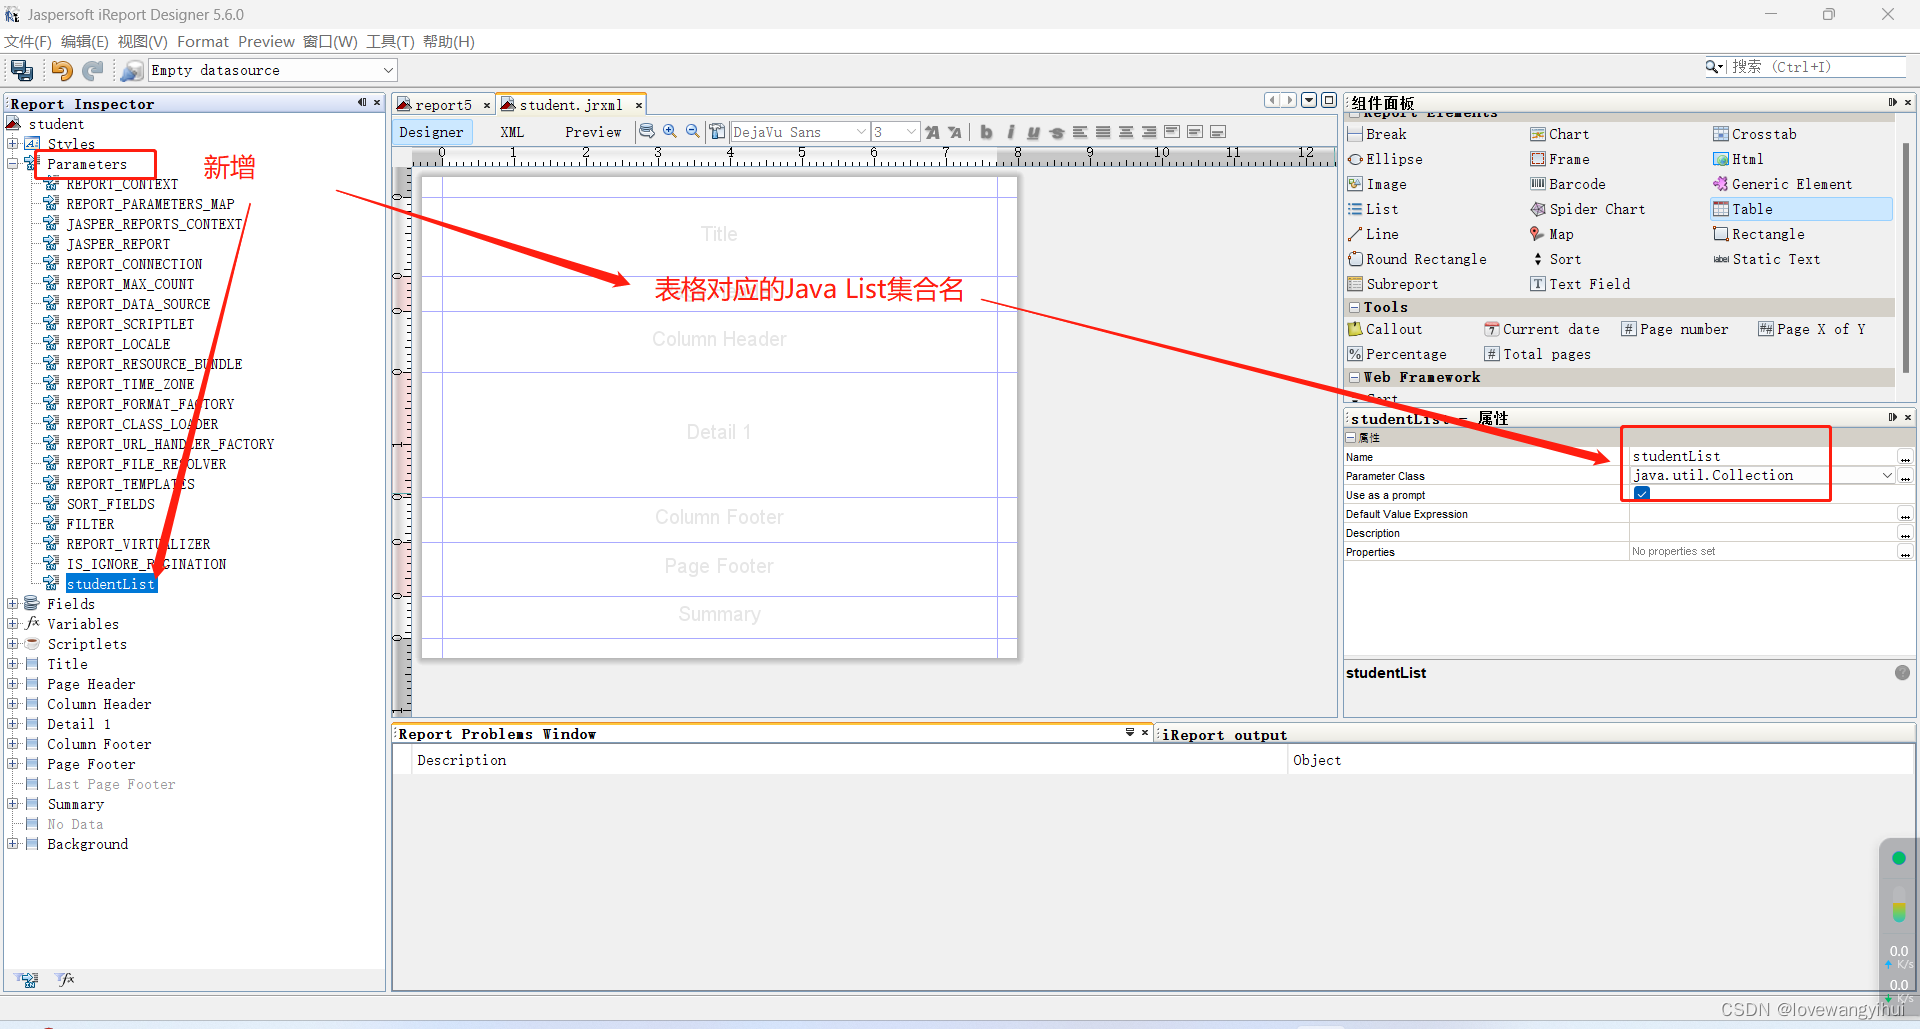
Task: Expand the Scriptlets tree node
Action: [x=13, y=644]
